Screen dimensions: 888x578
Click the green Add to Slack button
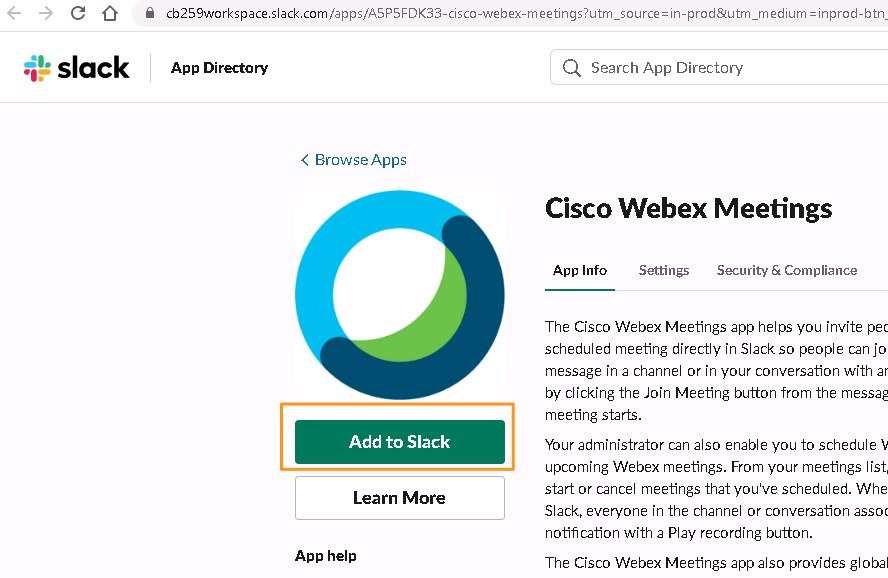[400, 442]
